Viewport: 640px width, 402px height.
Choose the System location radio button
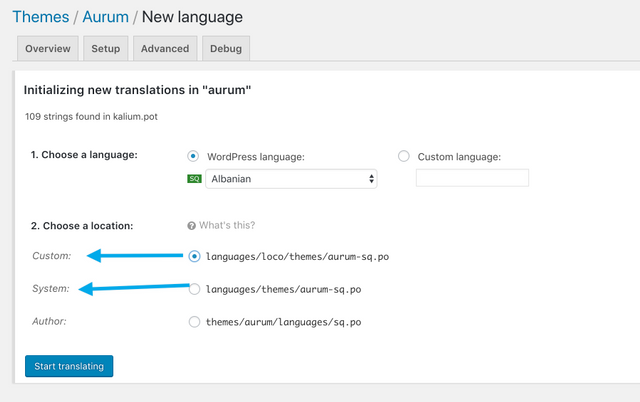click(x=194, y=290)
